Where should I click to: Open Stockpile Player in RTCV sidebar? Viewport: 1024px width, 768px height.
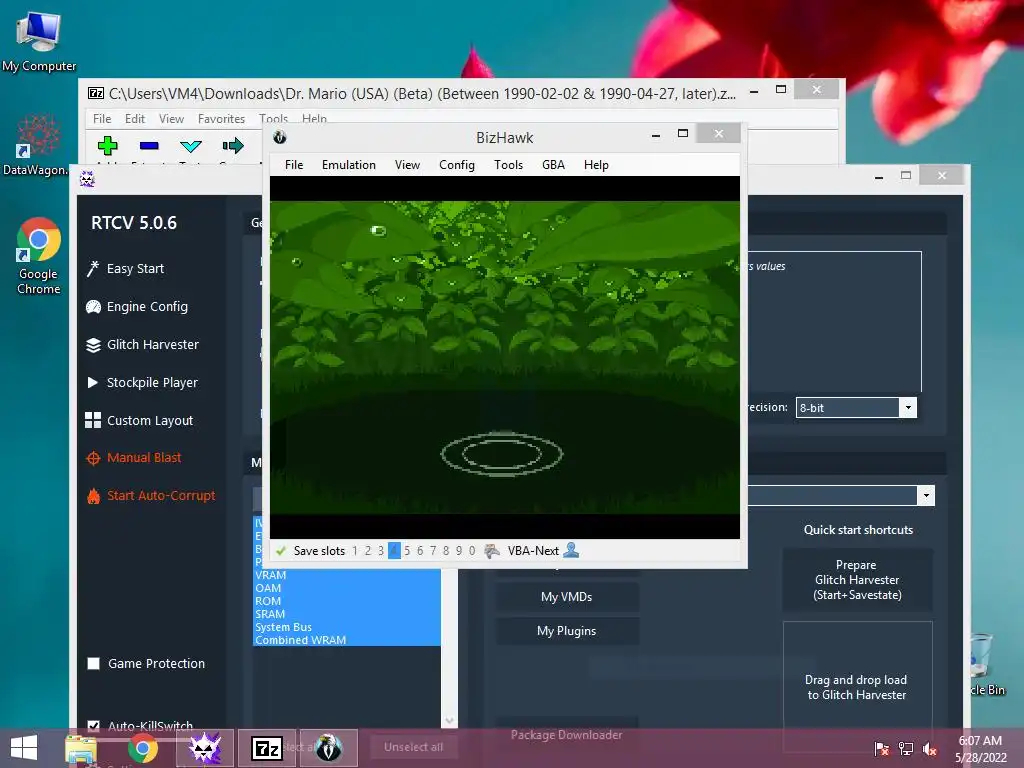(x=142, y=382)
